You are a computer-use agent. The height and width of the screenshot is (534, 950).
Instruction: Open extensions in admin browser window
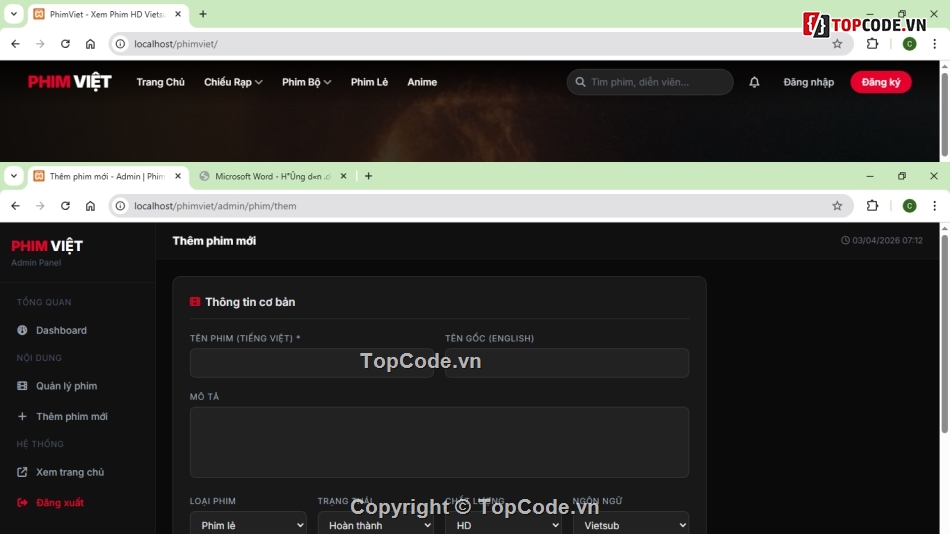(x=872, y=206)
